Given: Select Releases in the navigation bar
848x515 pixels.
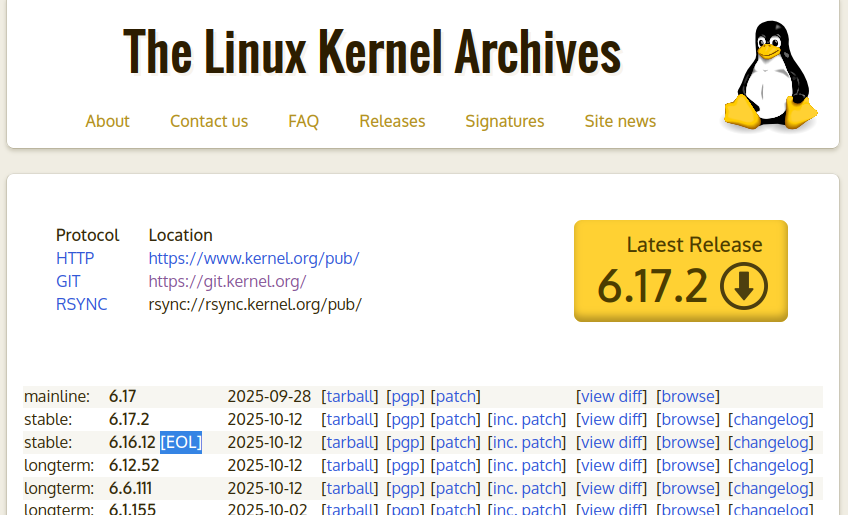Looking at the screenshot, I should (392, 121).
